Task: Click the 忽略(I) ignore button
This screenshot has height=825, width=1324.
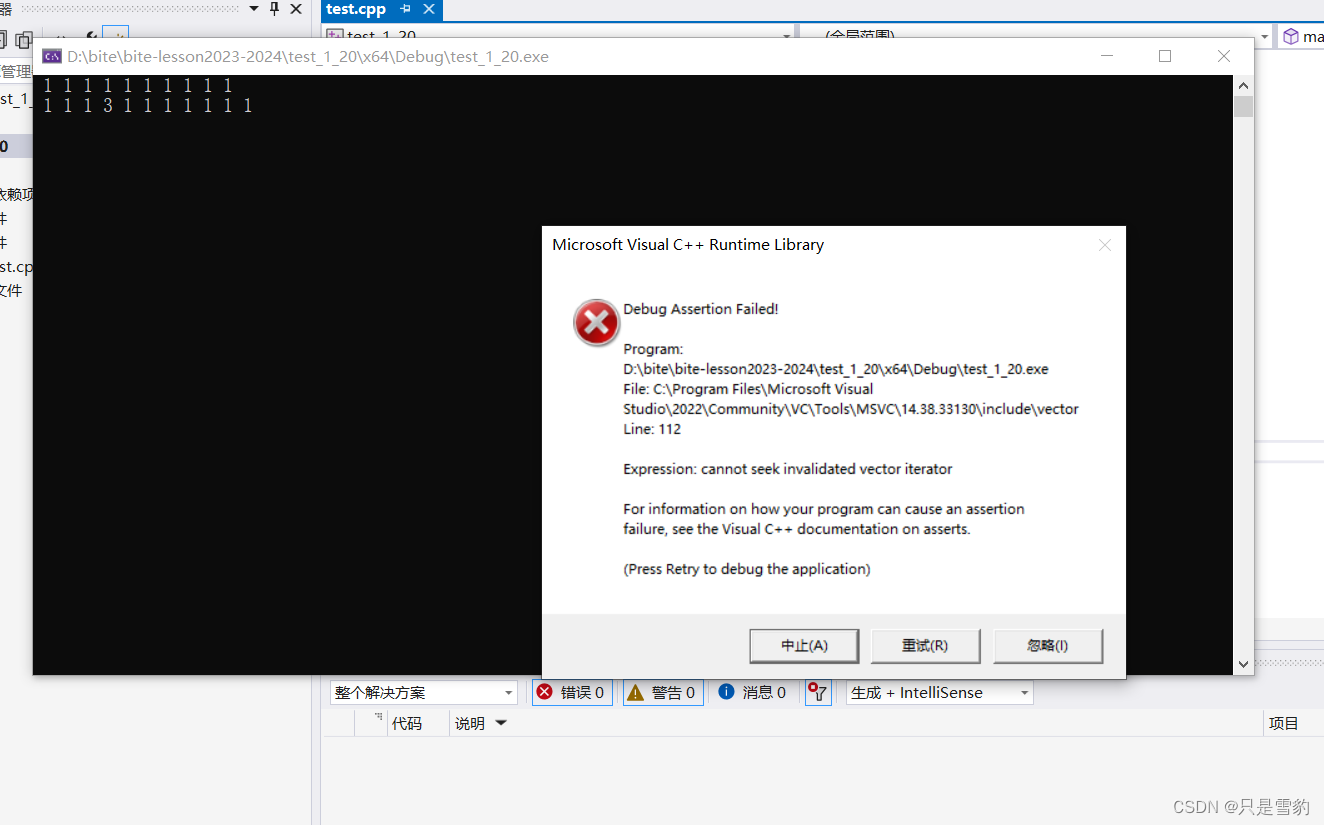Action: click(x=1048, y=646)
